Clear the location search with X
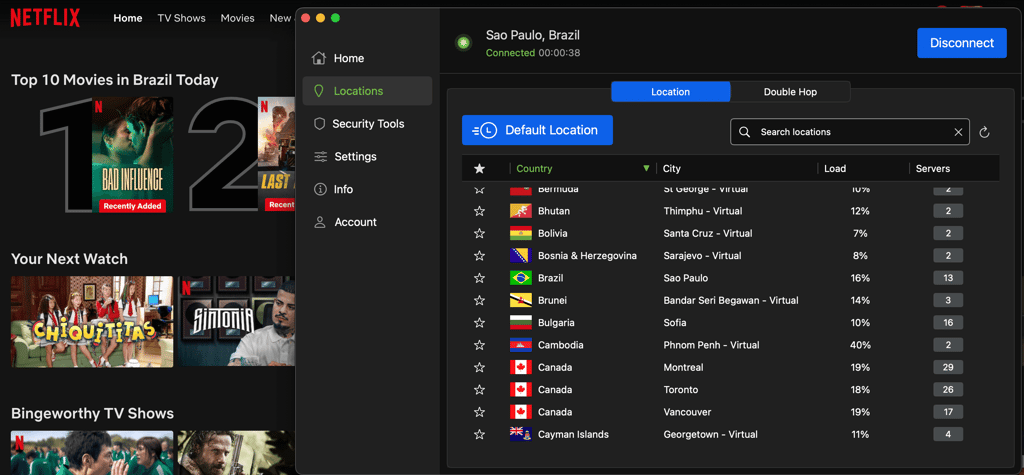This screenshot has height=475, width=1024. pos(958,132)
